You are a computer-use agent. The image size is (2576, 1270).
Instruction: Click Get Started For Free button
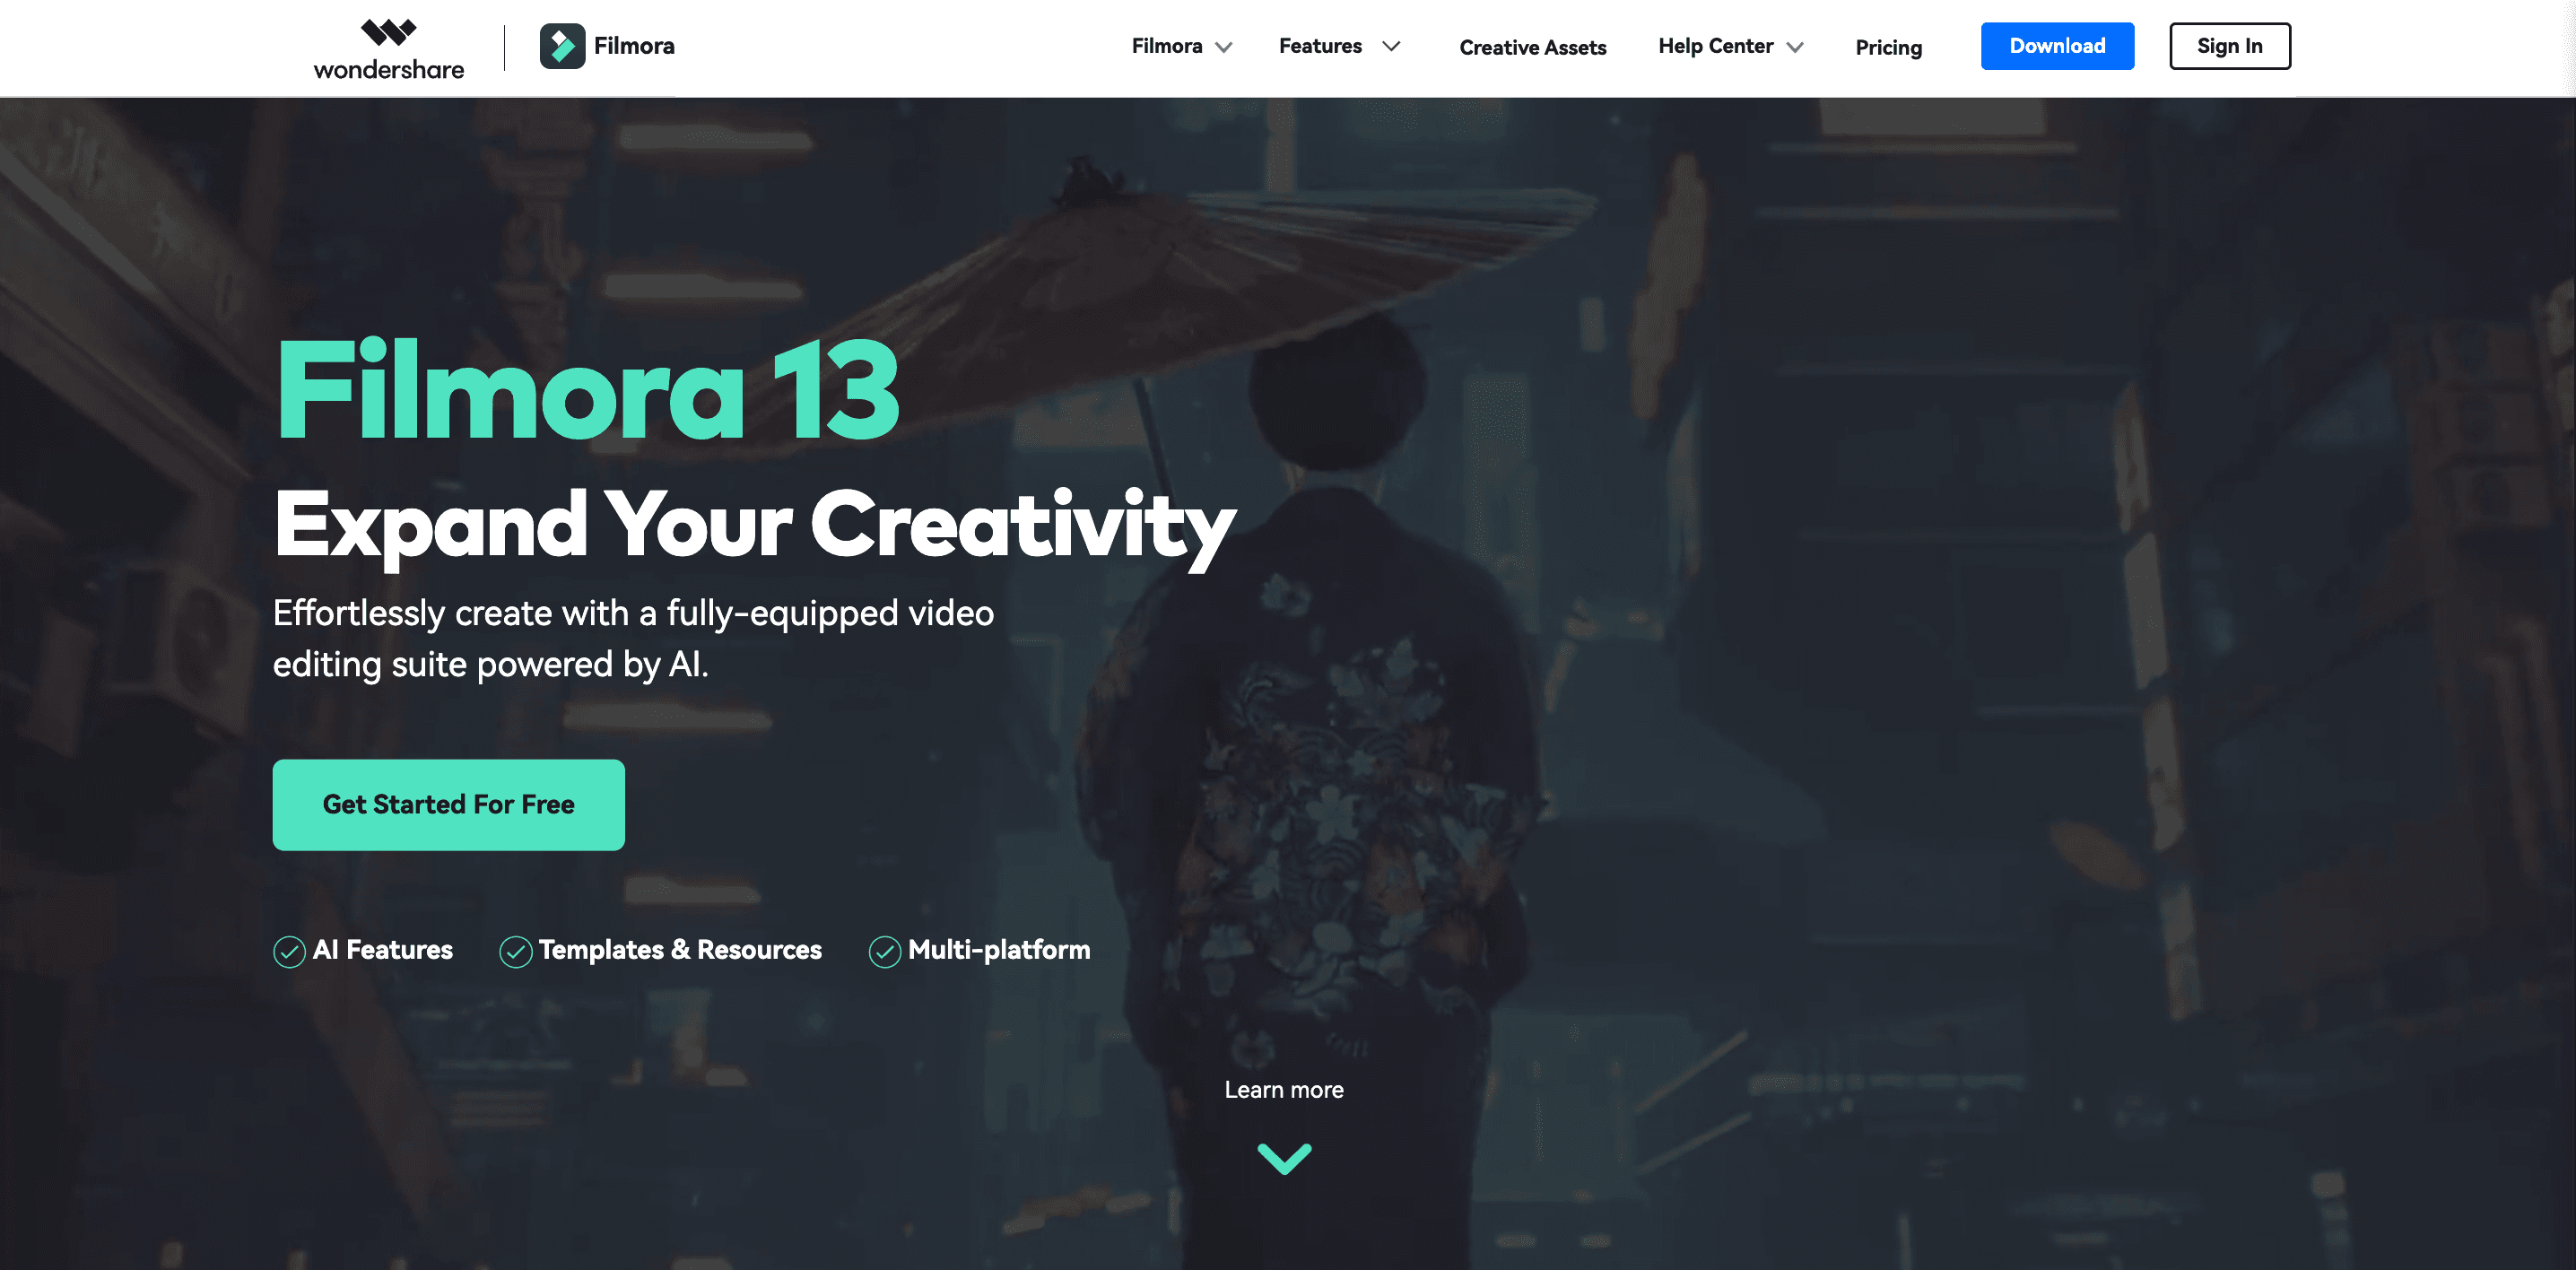(x=448, y=804)
